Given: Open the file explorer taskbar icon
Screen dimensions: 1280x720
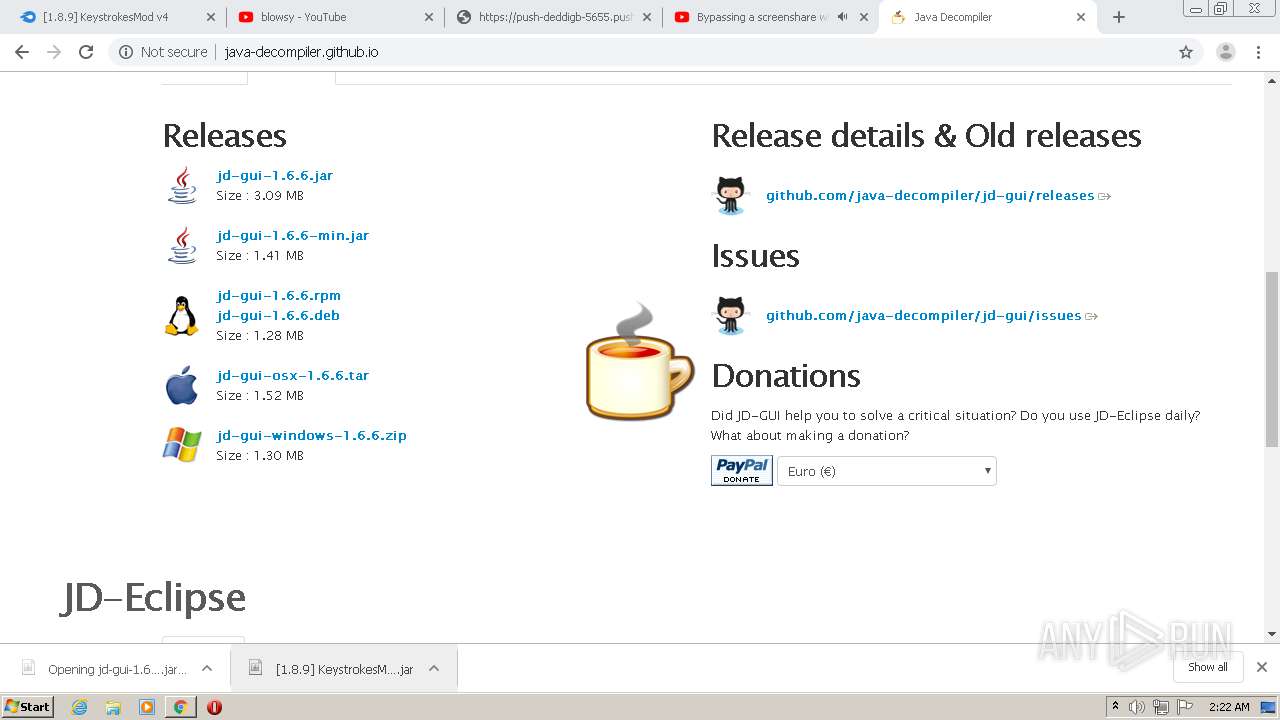Looking at the screenshot, I should click(x=113, y=707).
